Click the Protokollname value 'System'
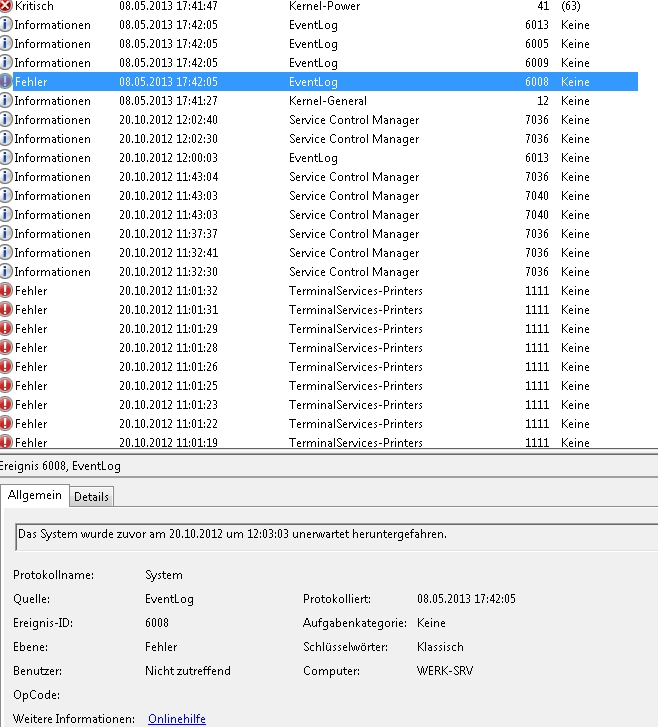Viewport: 658px width, 727px height. (164, 575)
